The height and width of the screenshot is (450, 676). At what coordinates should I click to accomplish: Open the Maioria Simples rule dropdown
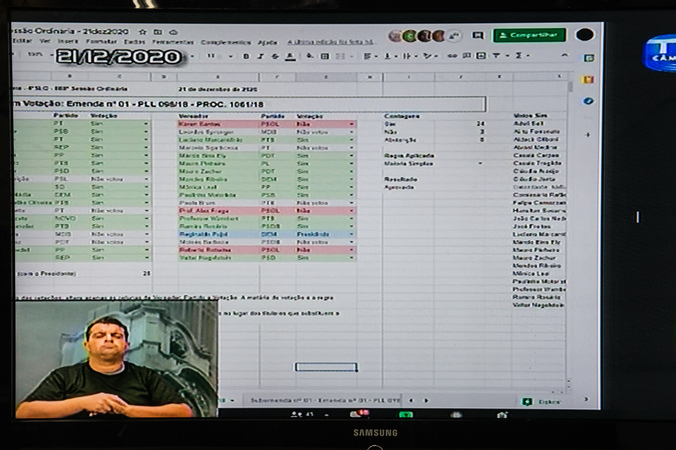point(480,164)
